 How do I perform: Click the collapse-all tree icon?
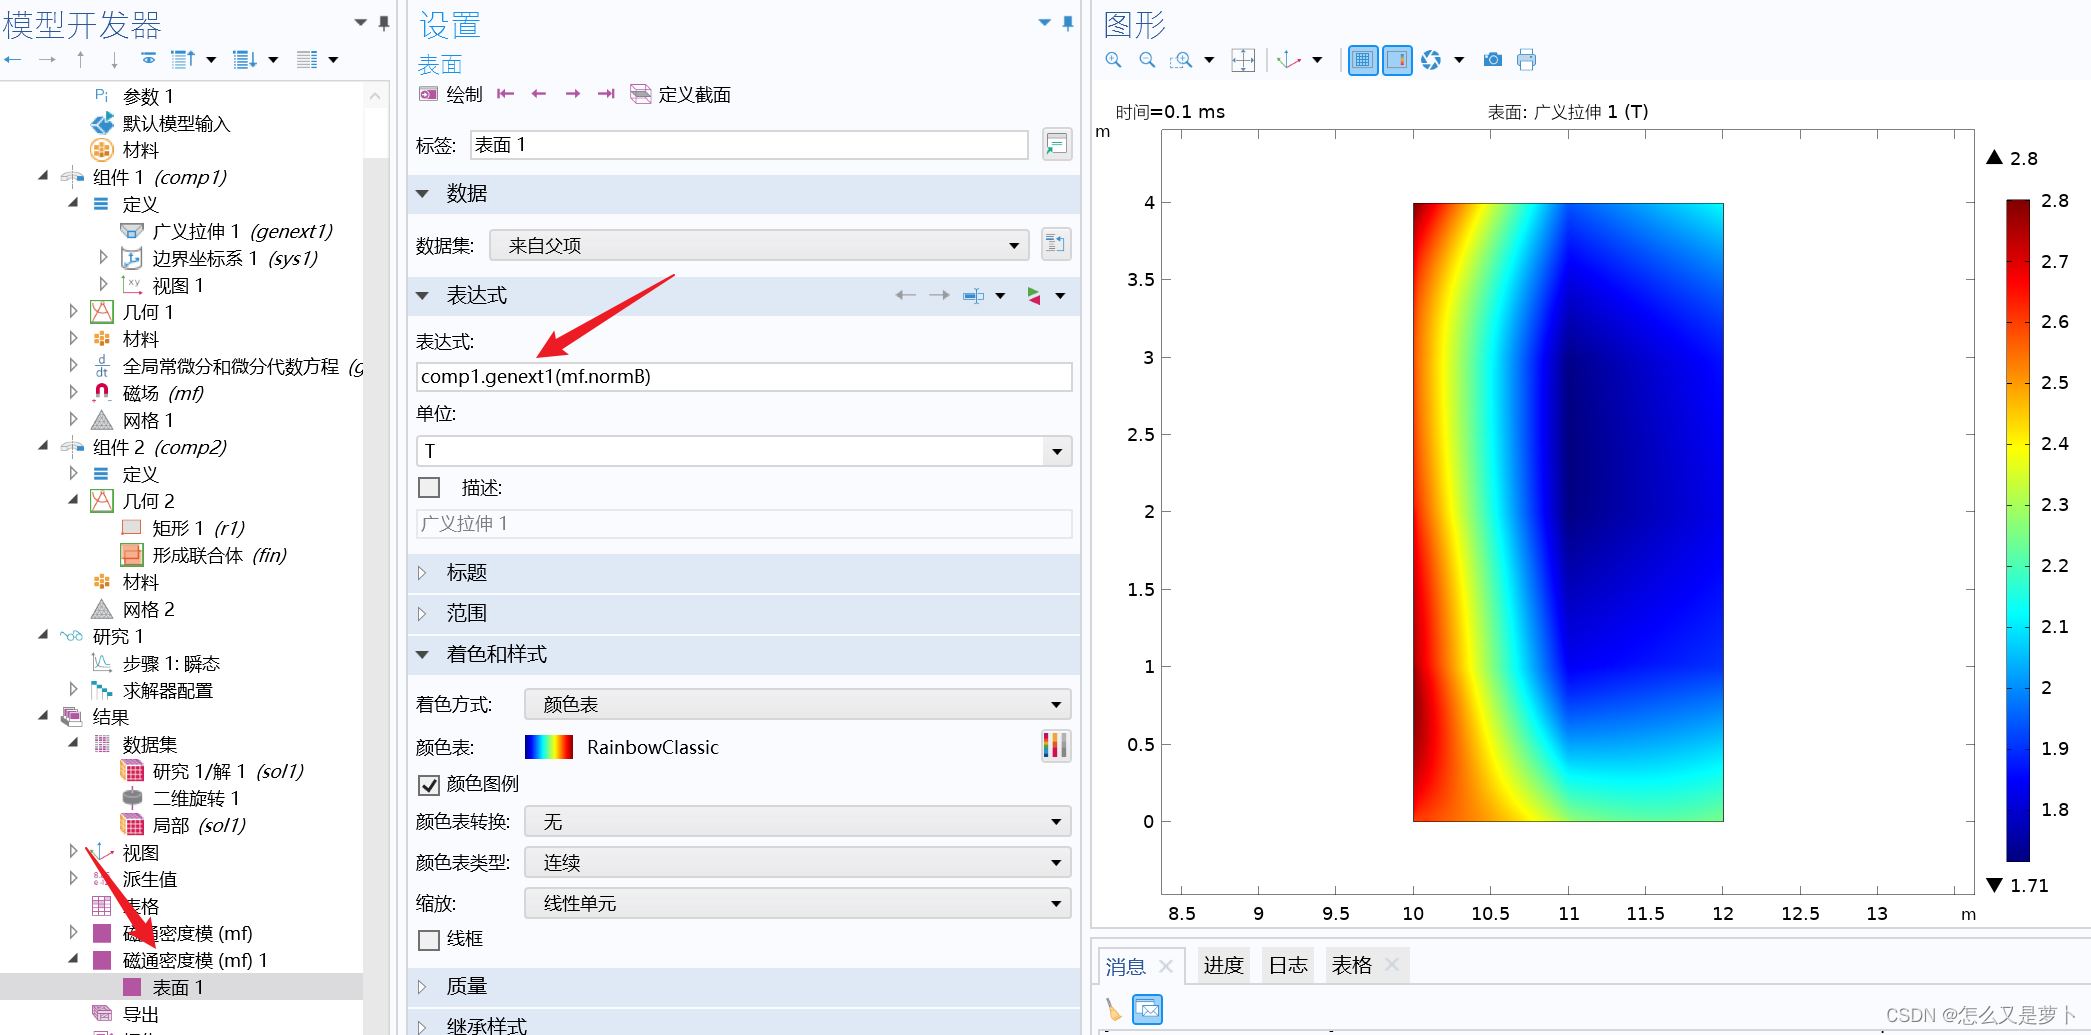183,60
